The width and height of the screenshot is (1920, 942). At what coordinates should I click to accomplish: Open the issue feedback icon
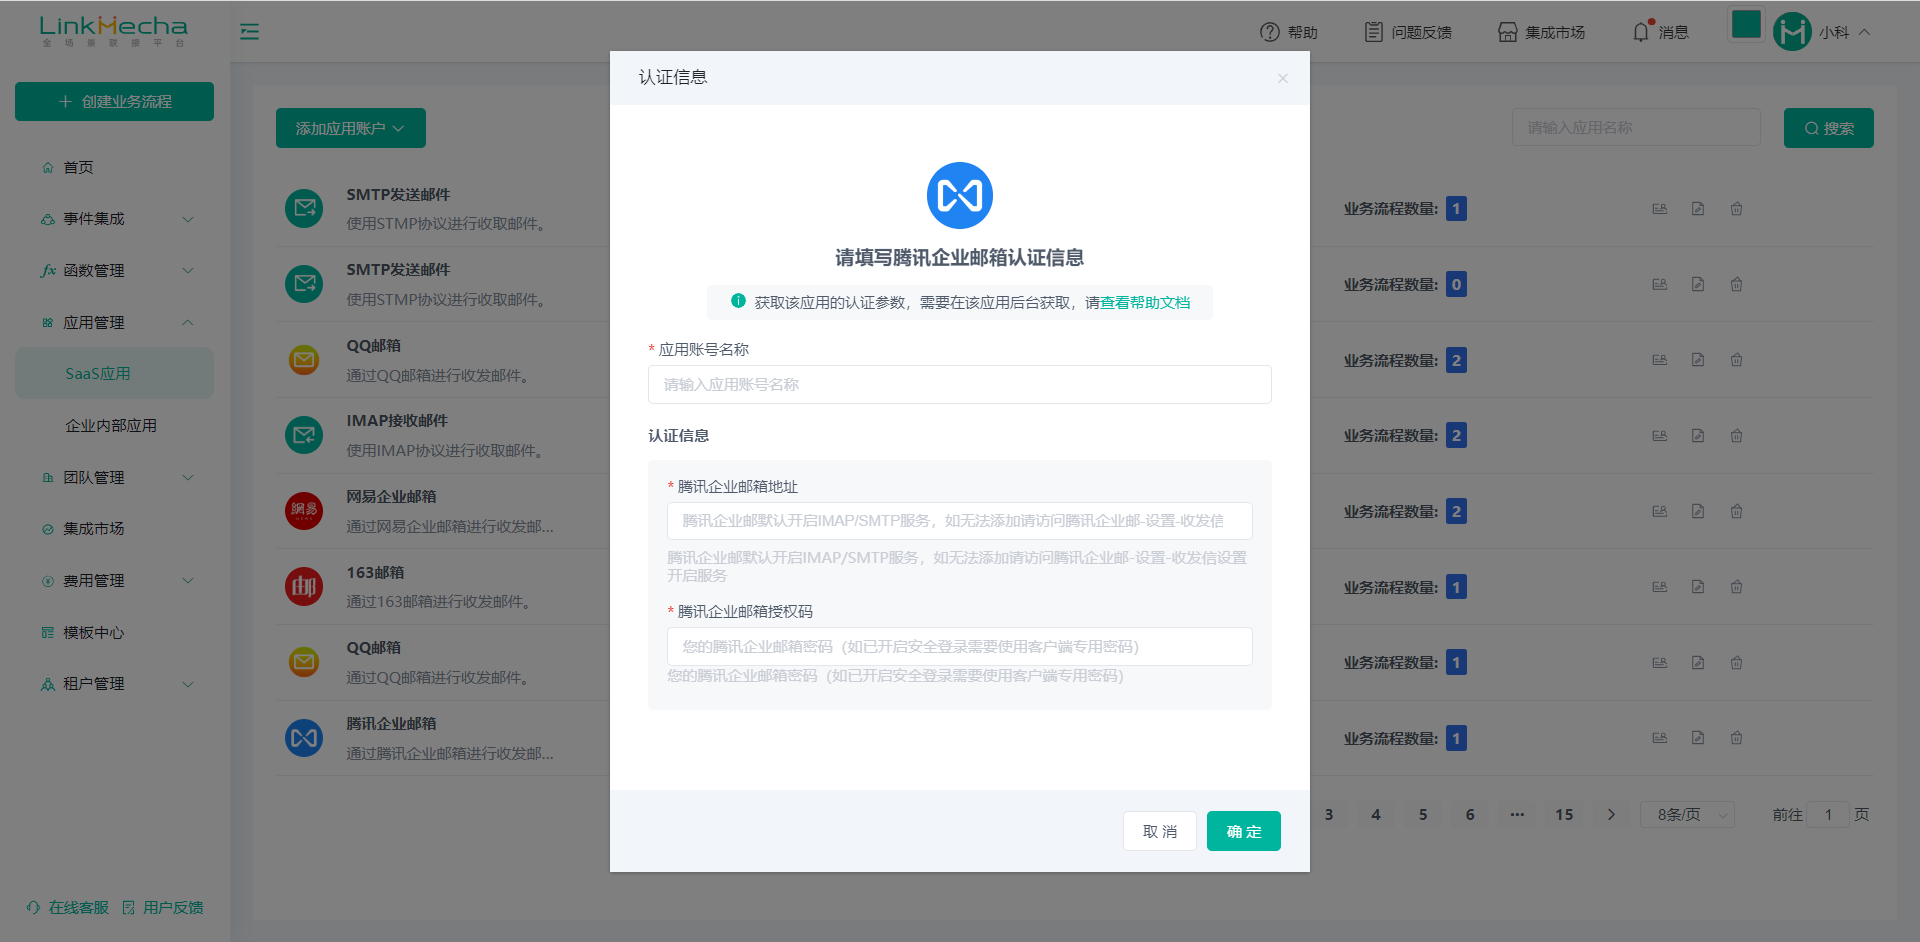[1374, 32]
